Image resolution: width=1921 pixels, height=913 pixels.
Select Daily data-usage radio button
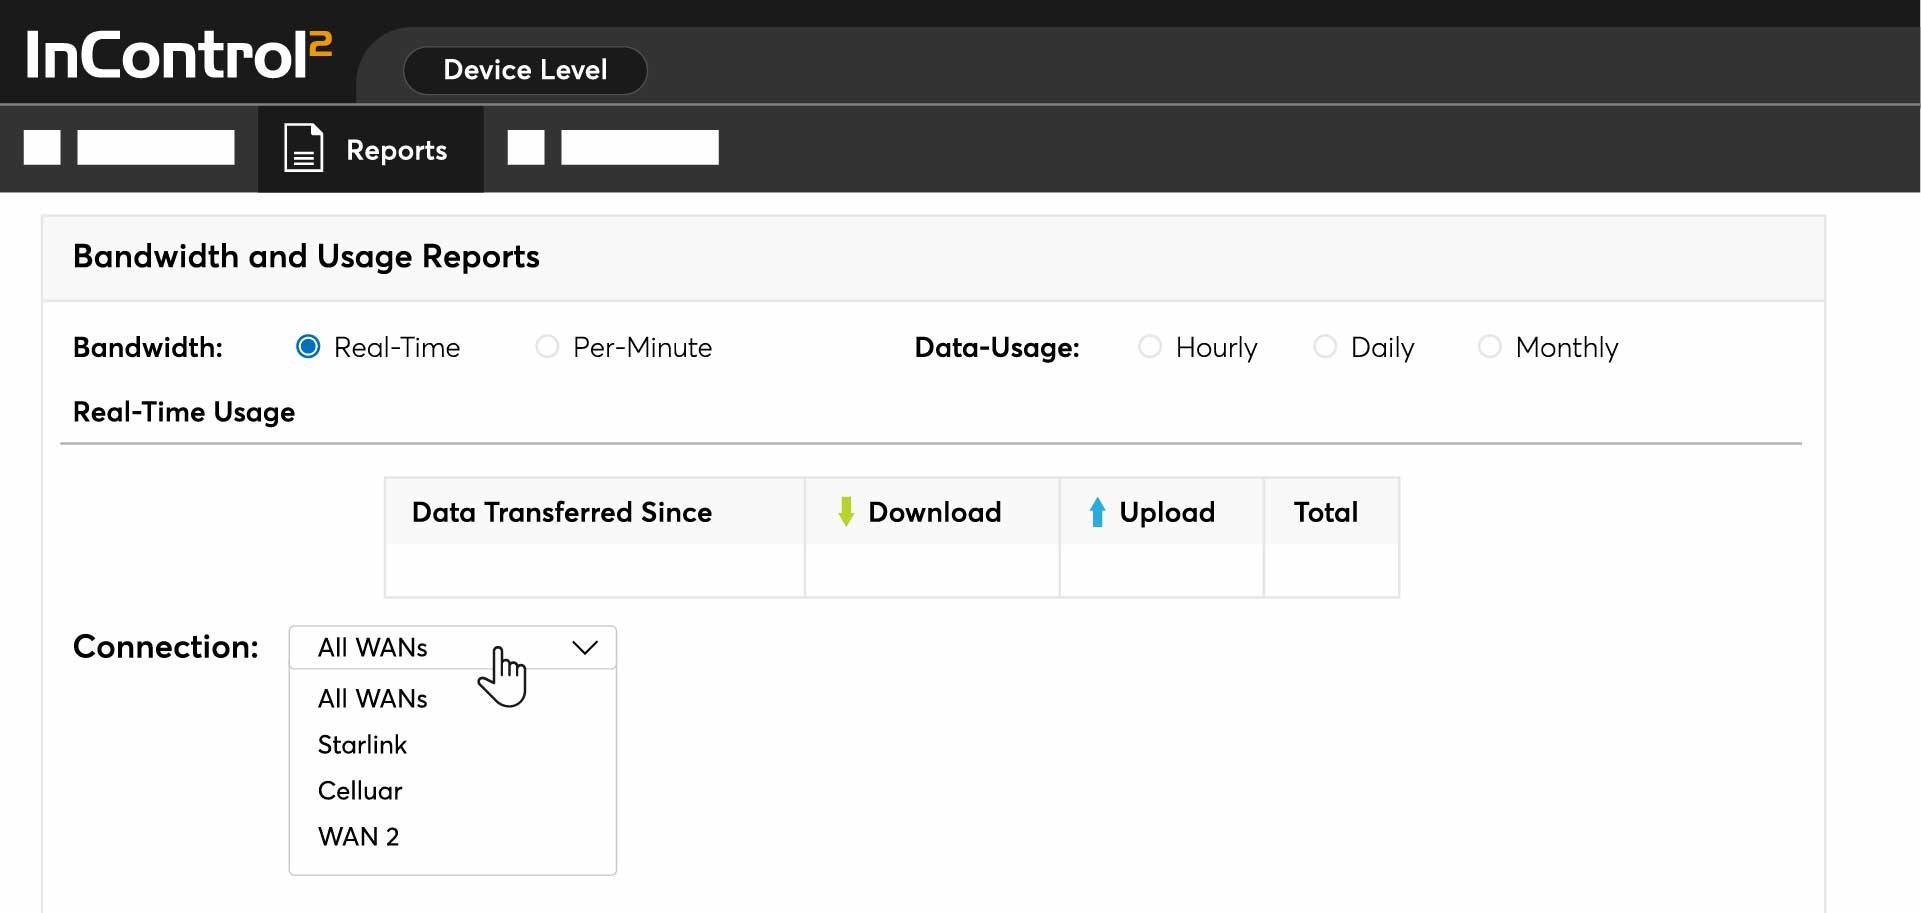pos(1325,347)
